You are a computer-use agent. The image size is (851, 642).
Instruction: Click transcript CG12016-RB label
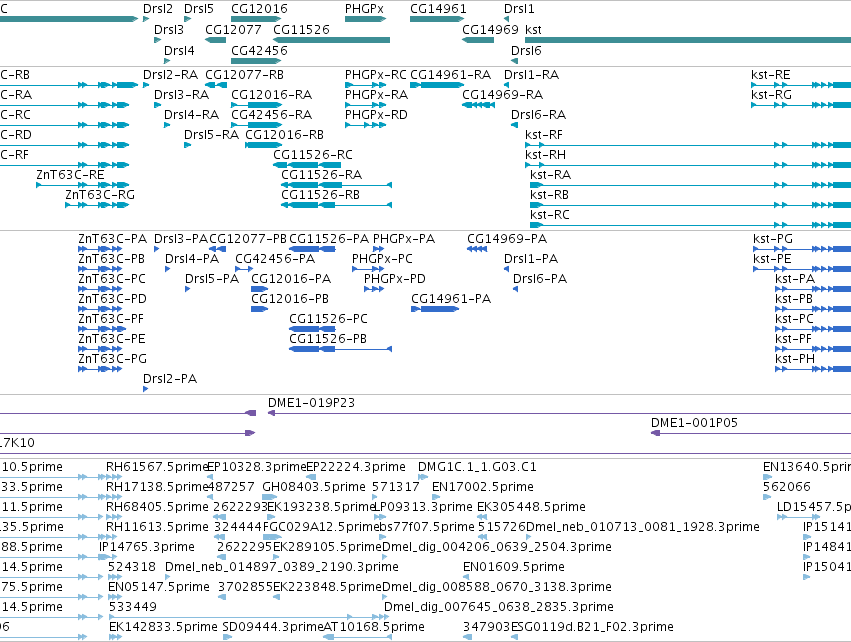point(284,135)
